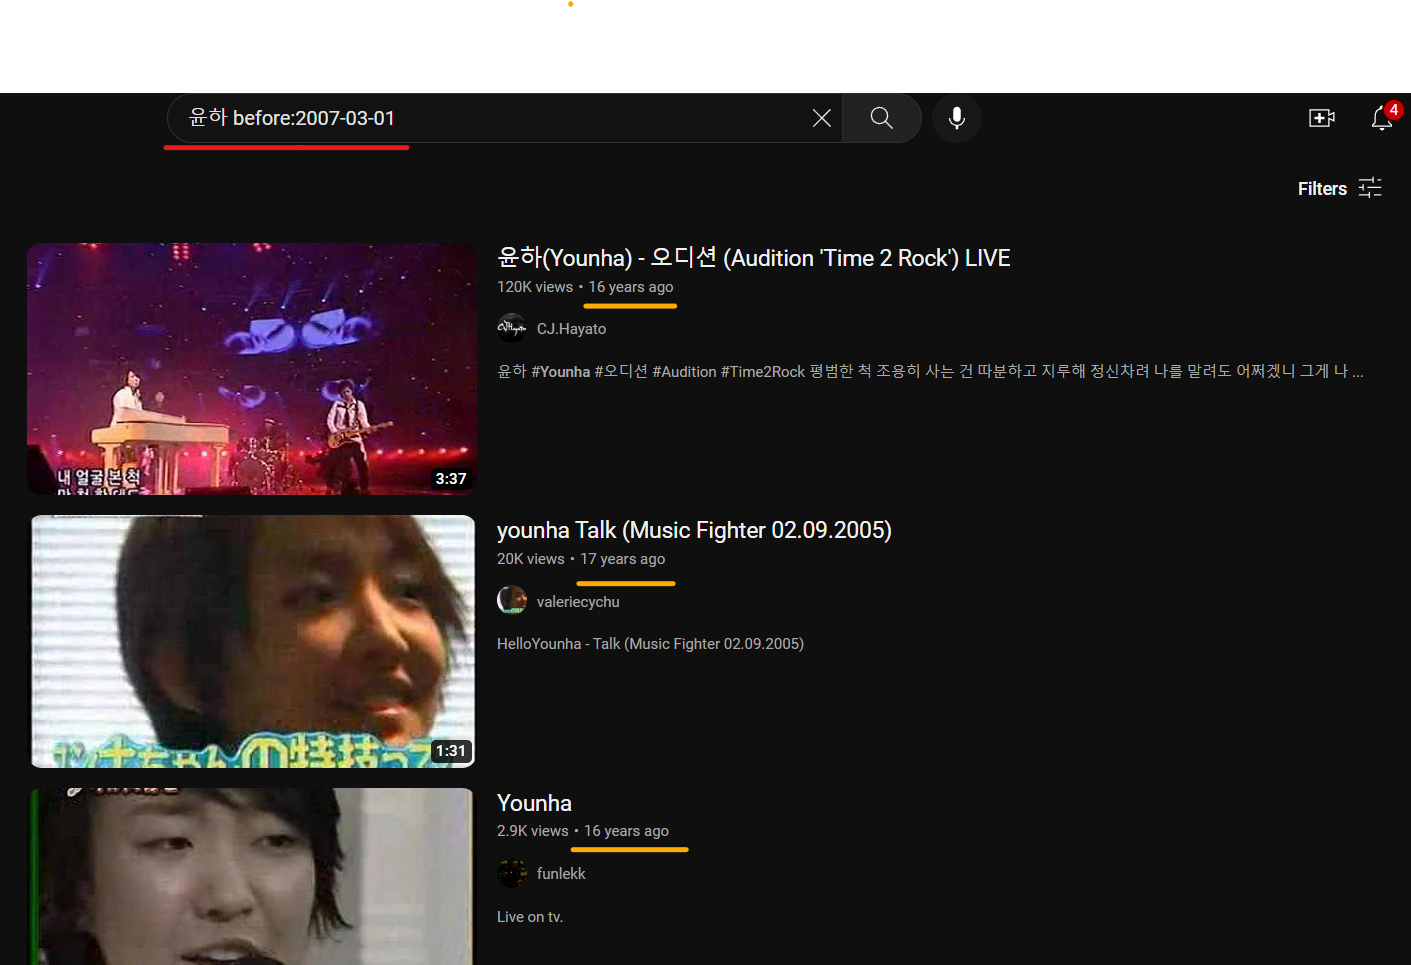Click the 20K views metadata text
The width and height of the screenshot is (1411, 965).
pos(531,558)
